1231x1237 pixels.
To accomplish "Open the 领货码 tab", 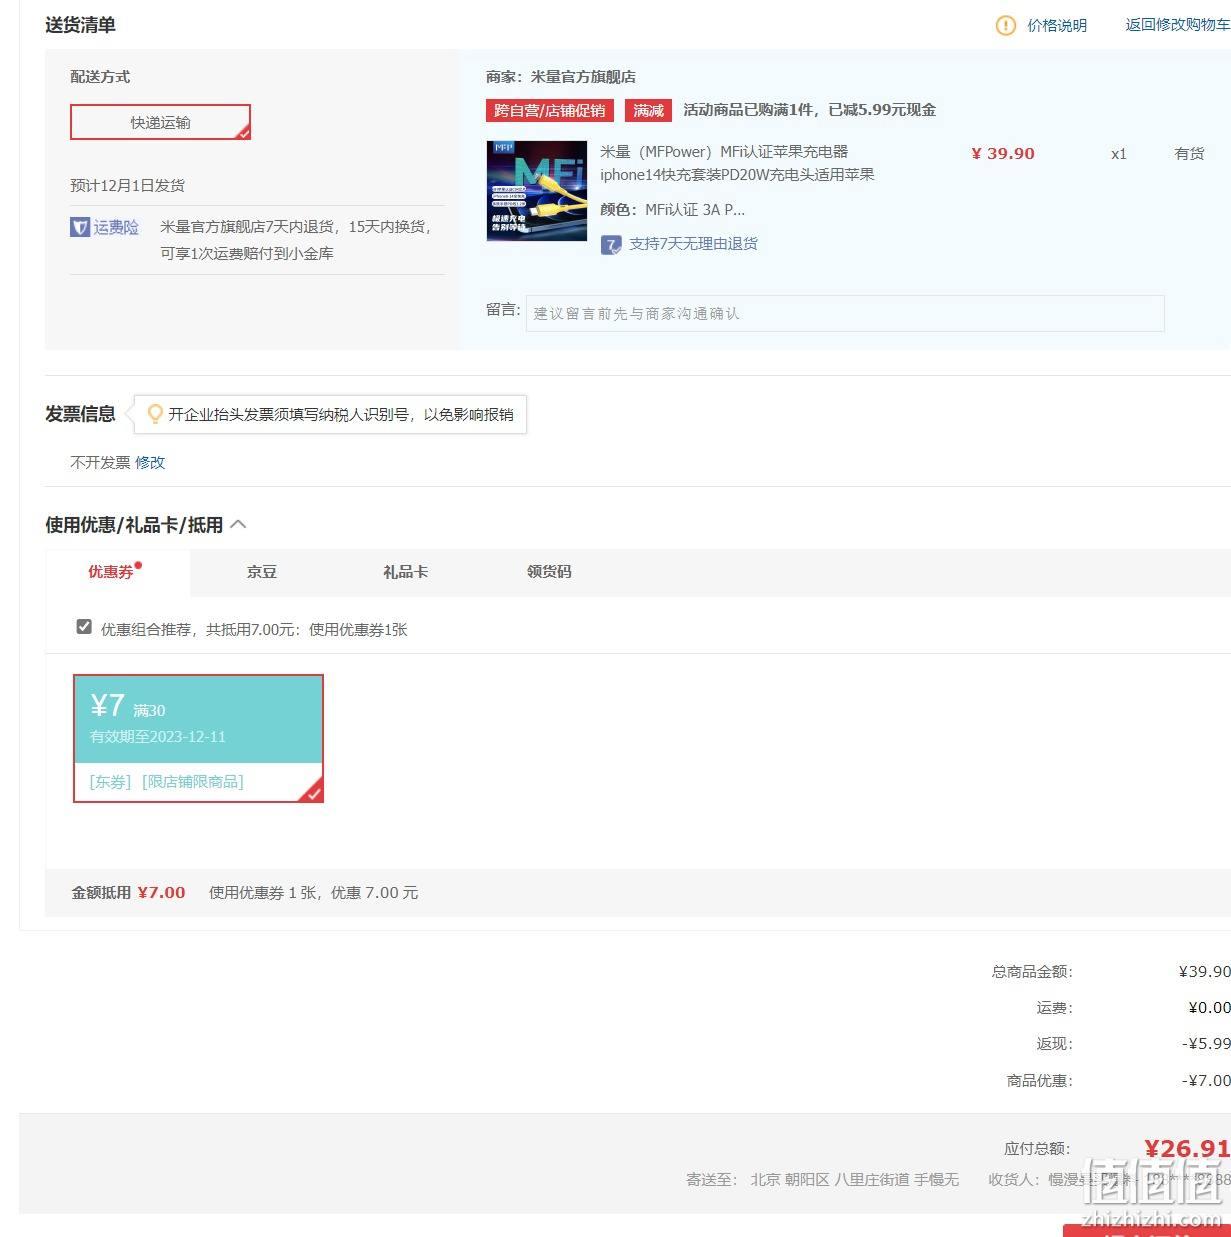I will [549, 571].
